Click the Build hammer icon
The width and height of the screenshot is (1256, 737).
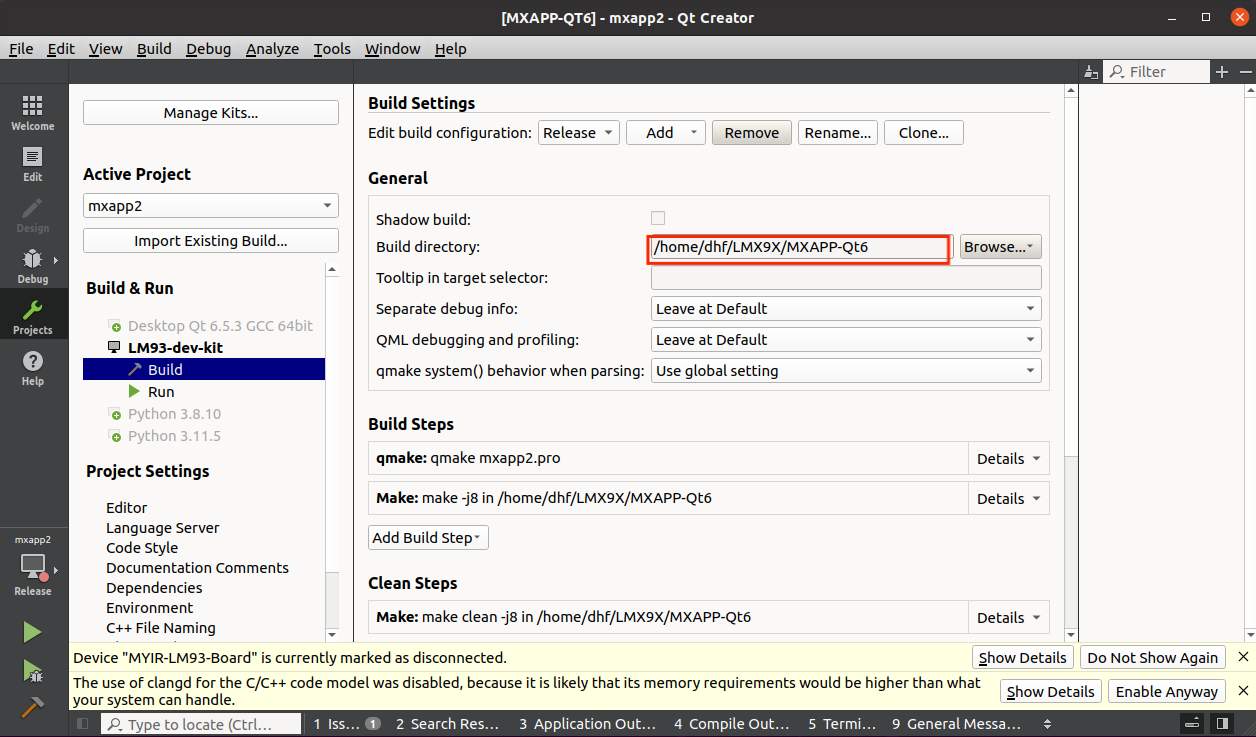tap(32, 706)
